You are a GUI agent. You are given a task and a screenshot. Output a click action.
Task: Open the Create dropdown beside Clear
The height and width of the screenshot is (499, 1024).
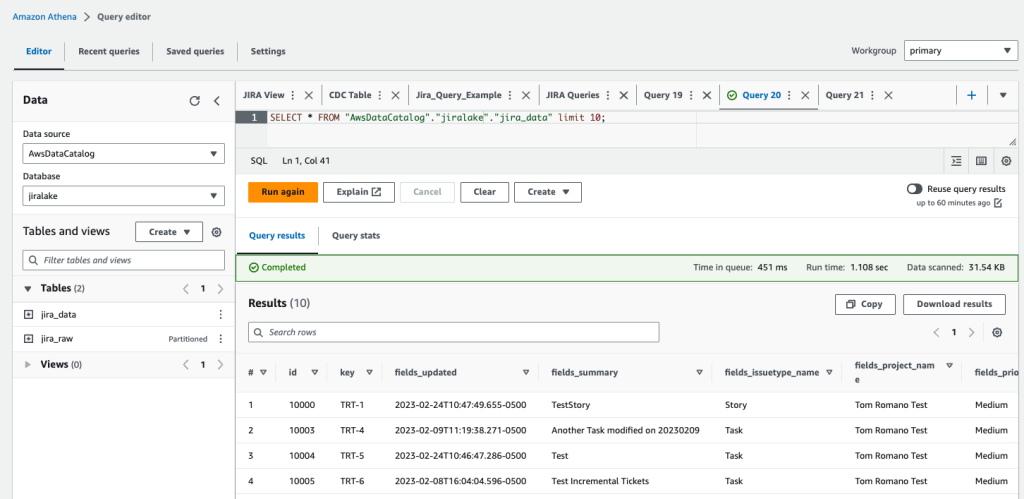548,192
